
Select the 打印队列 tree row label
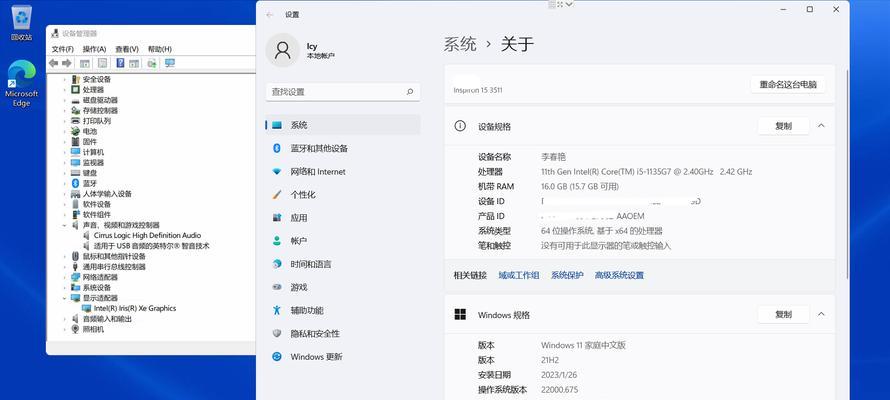point(97,121)
